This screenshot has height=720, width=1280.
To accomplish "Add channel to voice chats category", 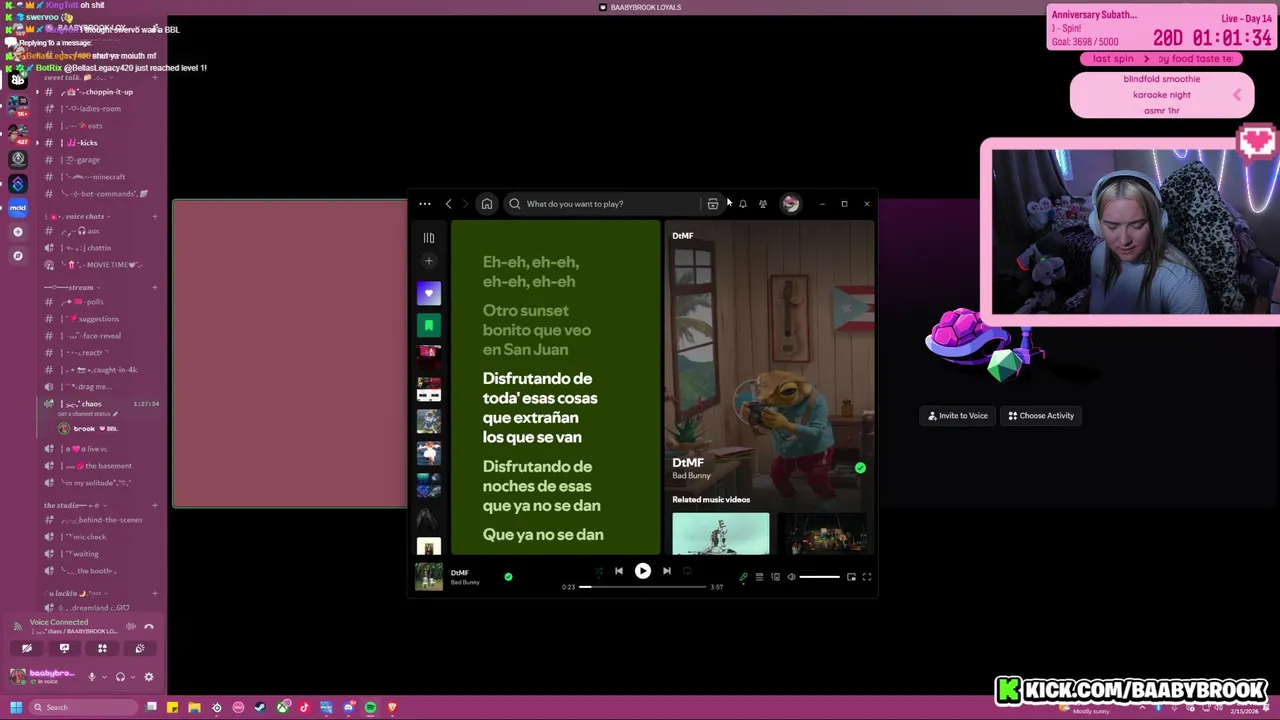I will point(154,217).
